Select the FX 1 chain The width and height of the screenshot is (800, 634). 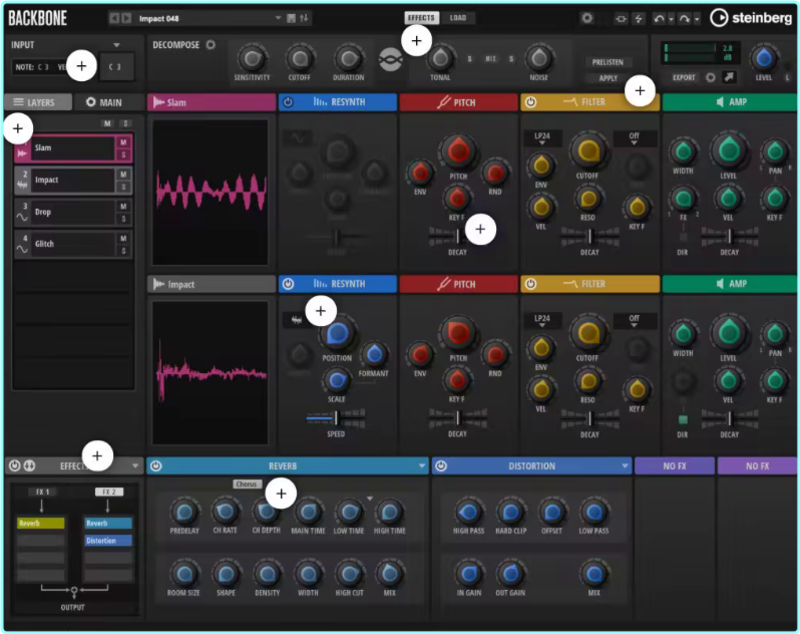point(42,492)
